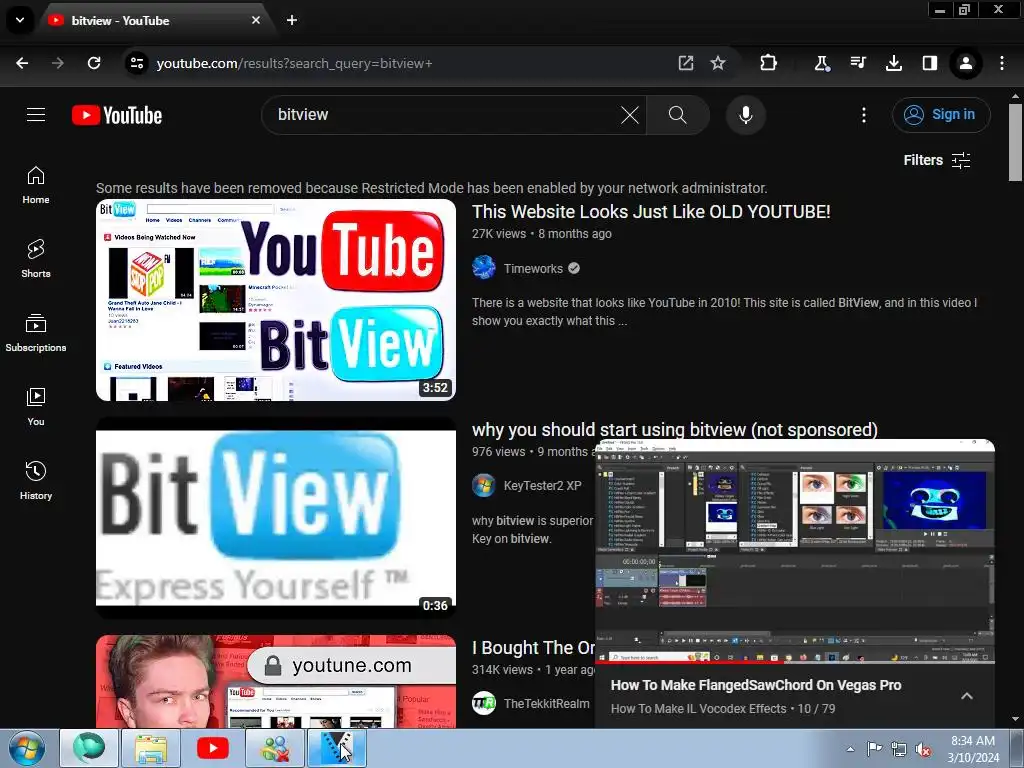Open browser downloads

[x=893, y=63]
